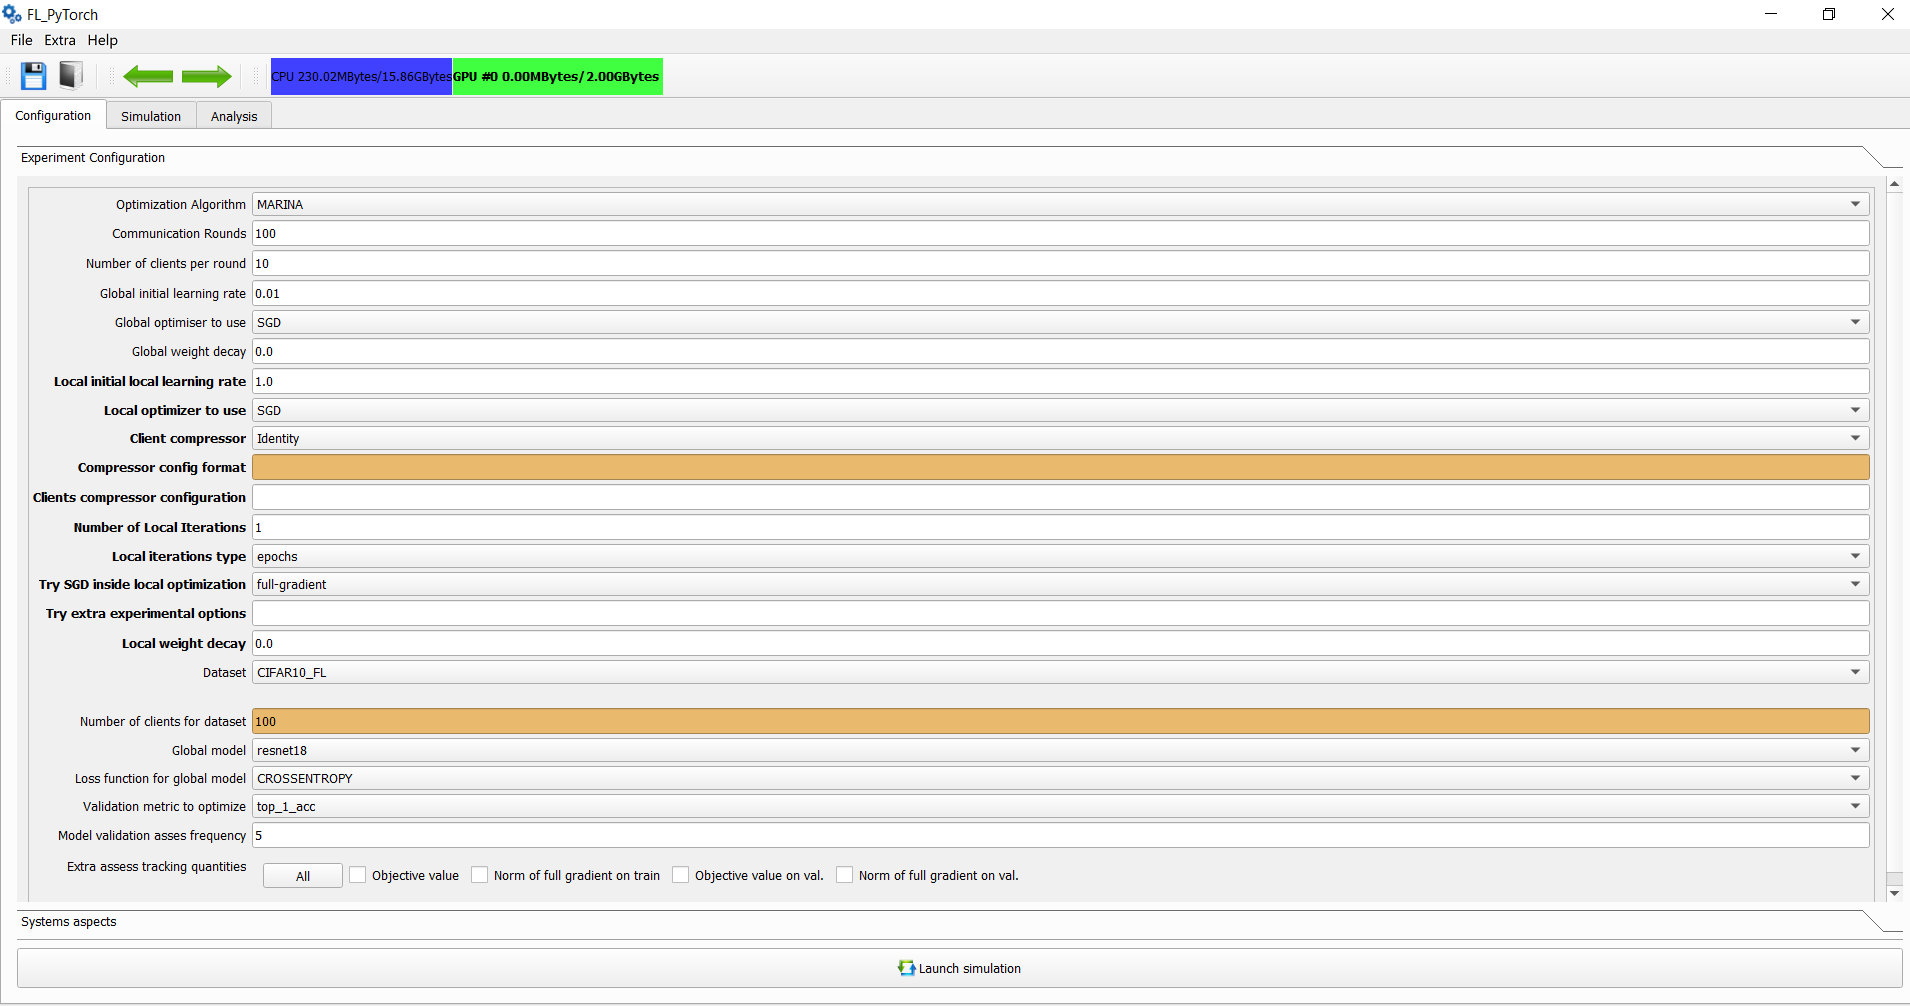This screenshot has width=1910, height=1006.
Task: Click the Optimization Algorithm label
Action: pyautogui.click(x=181, y=204)
